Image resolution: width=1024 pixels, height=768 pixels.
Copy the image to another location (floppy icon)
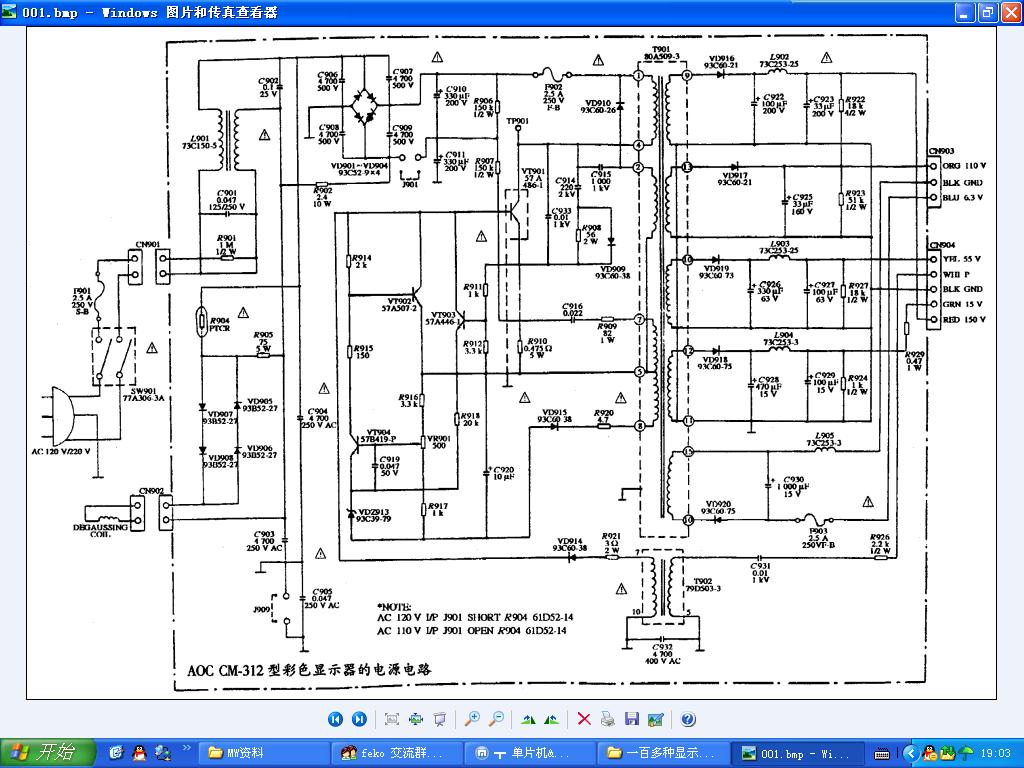[x=632, y=719]
